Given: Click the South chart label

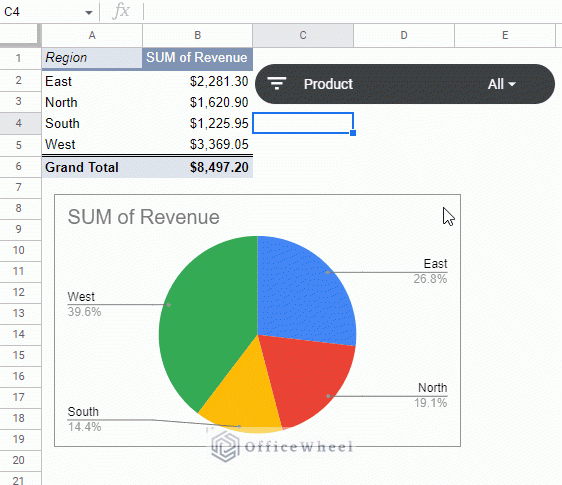Looking at the screenshot, I should coord(83,412).
